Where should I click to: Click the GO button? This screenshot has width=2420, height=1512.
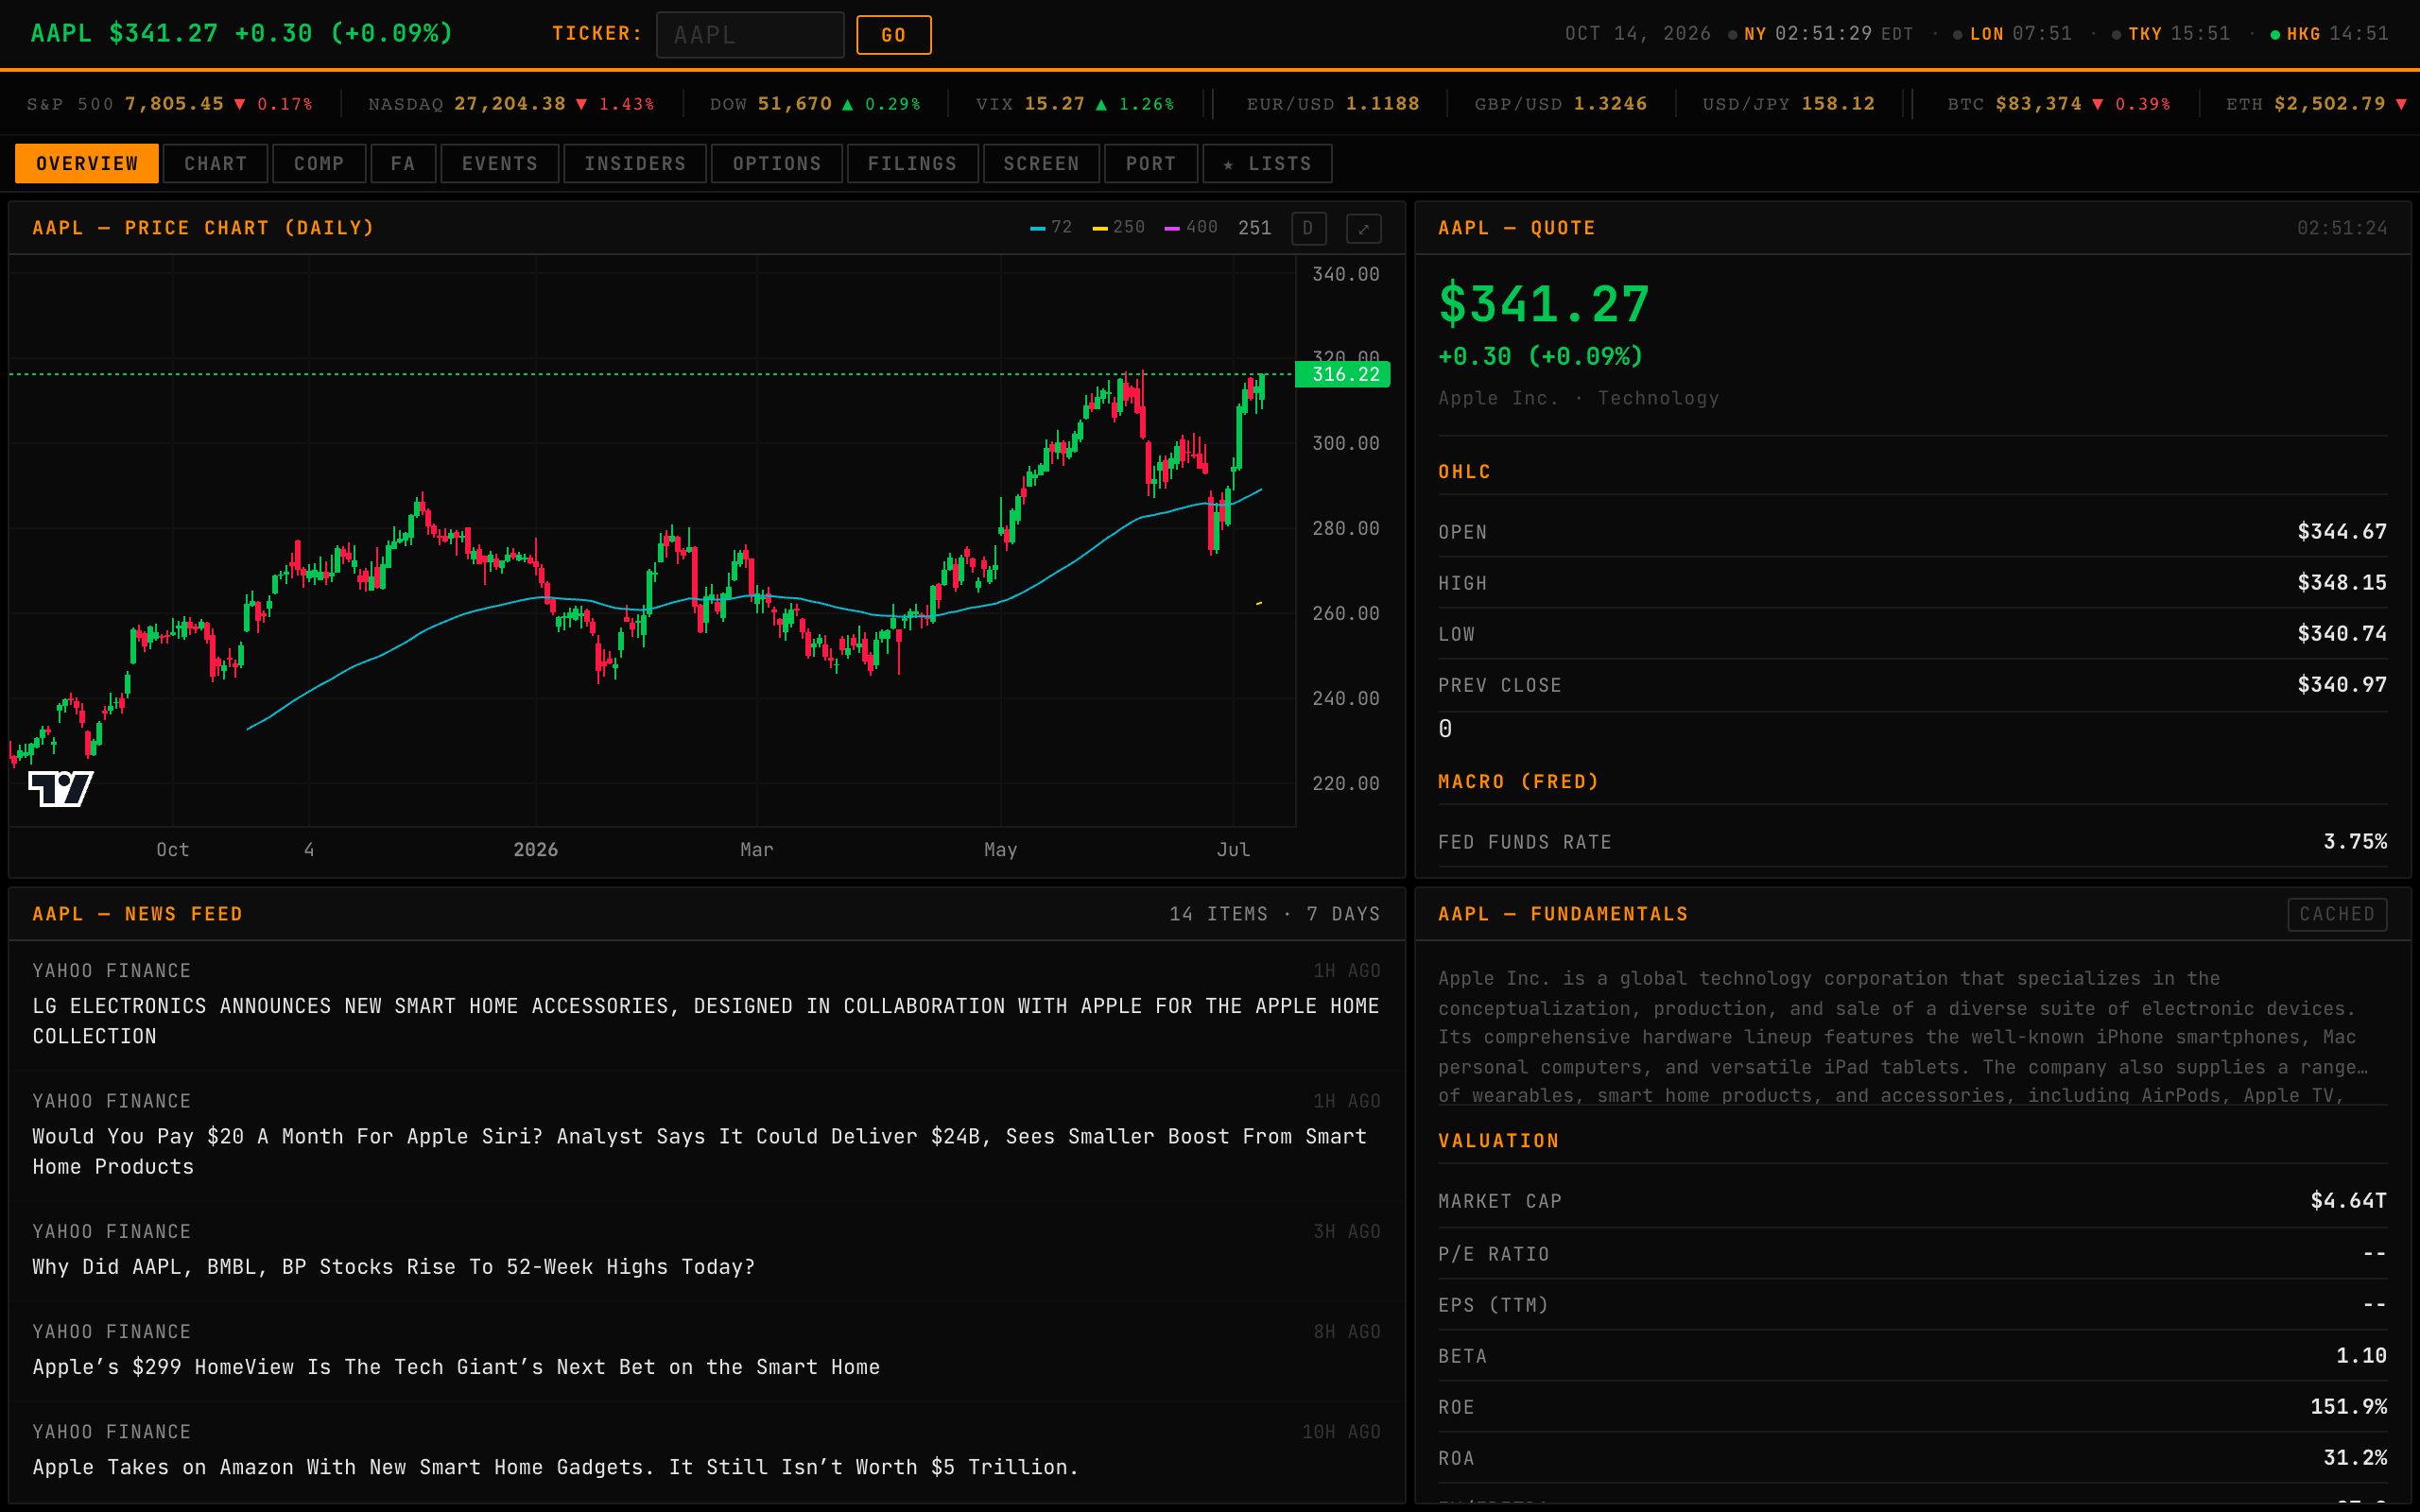point(894,35)
